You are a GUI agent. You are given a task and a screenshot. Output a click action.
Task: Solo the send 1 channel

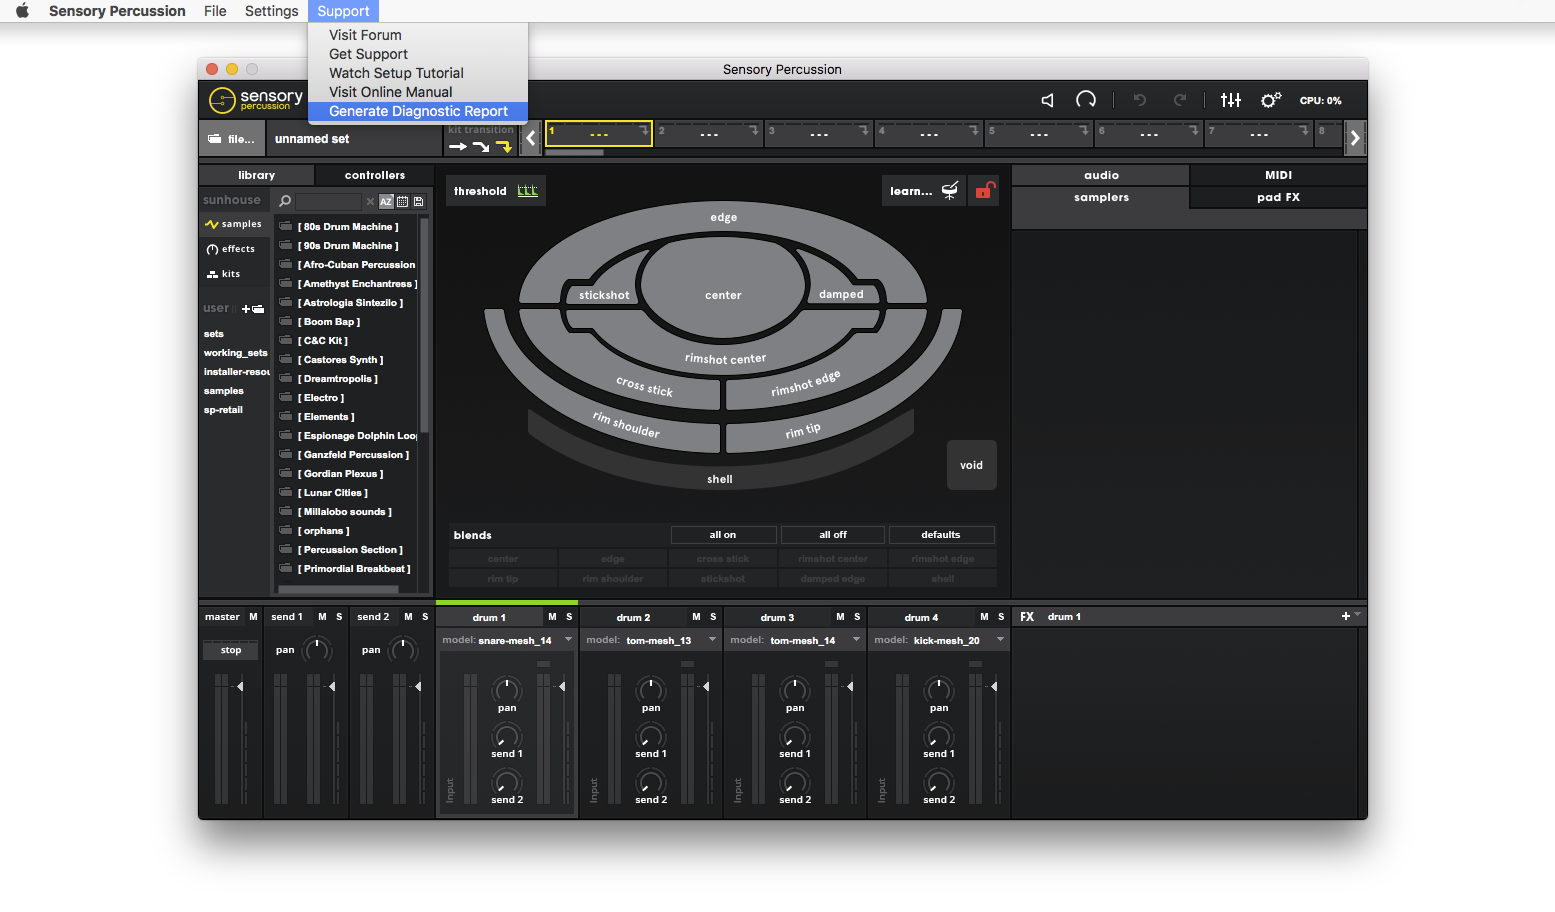(x=339, y=617)
